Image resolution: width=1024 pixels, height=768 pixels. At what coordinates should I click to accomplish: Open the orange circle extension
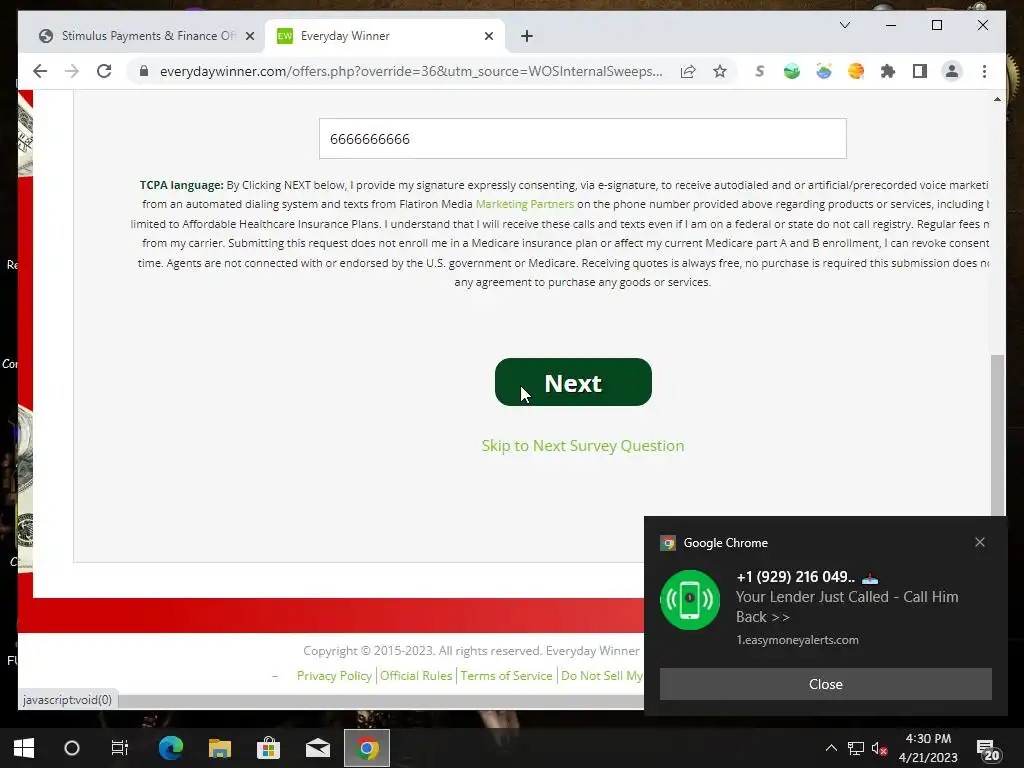pyautogui.click(x=856, y=71)
